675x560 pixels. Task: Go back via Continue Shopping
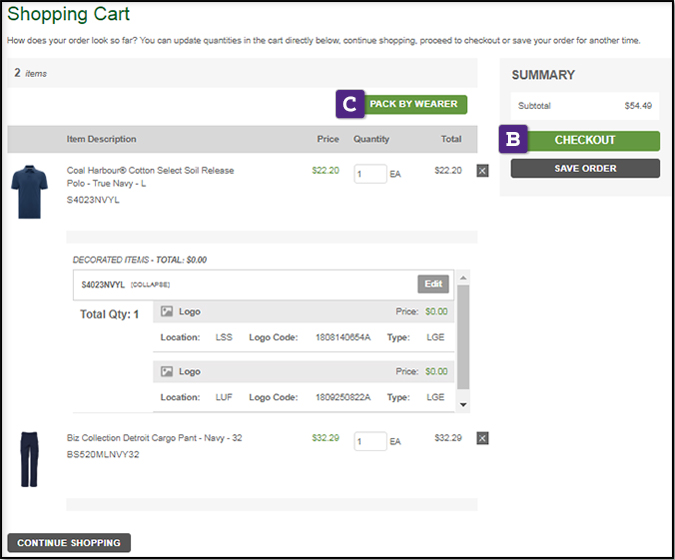69,543
